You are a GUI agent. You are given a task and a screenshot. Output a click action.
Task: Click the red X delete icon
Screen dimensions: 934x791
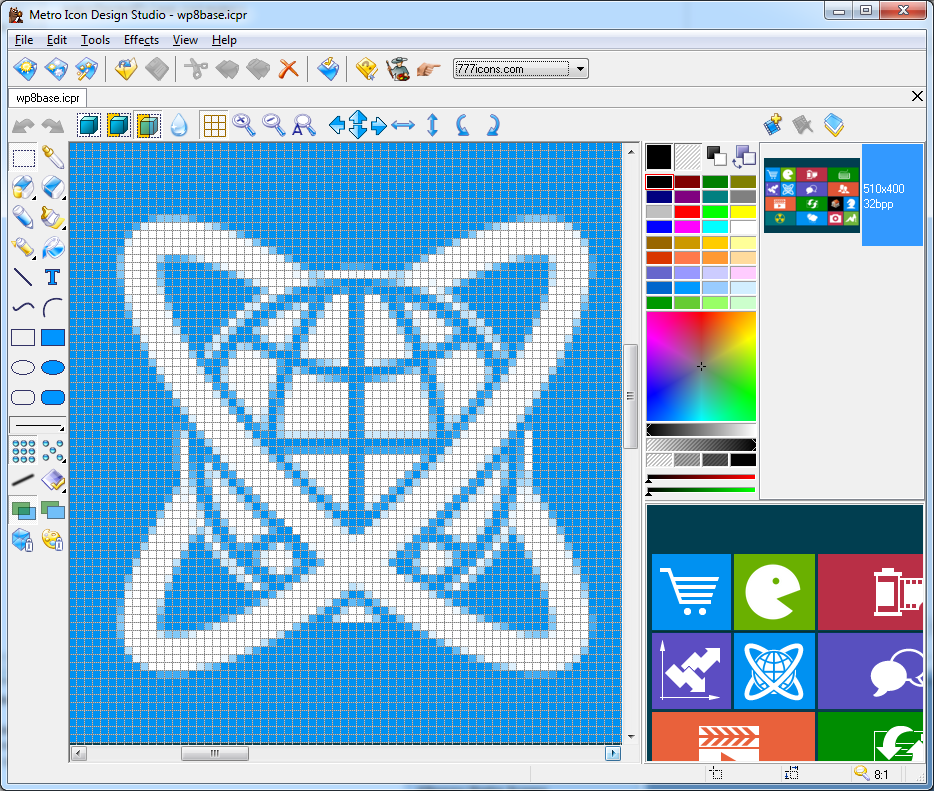click(x=289, y=68)
